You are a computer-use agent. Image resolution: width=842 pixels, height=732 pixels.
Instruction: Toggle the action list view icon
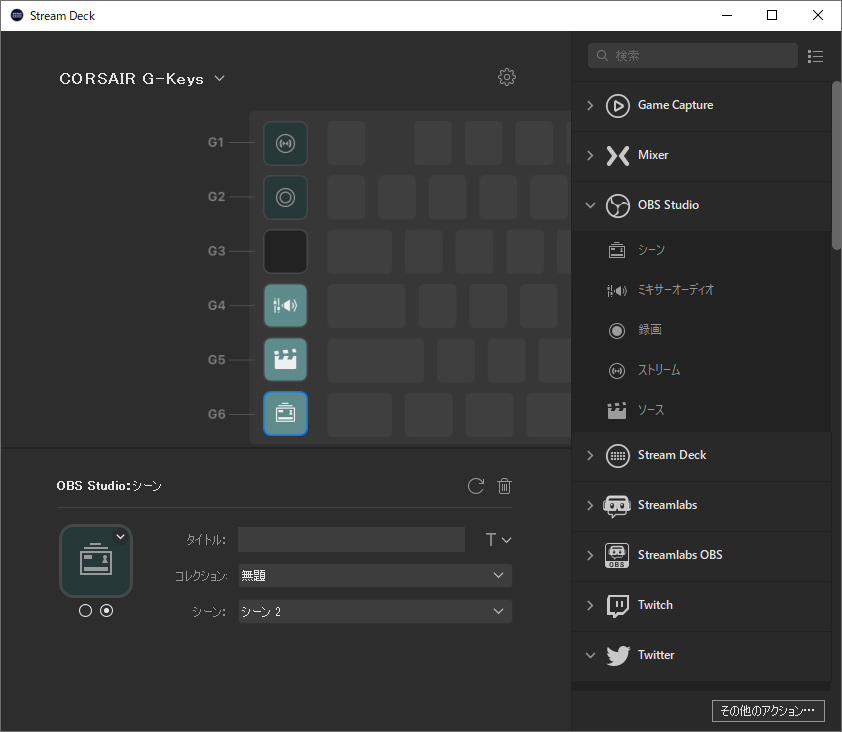815,56
